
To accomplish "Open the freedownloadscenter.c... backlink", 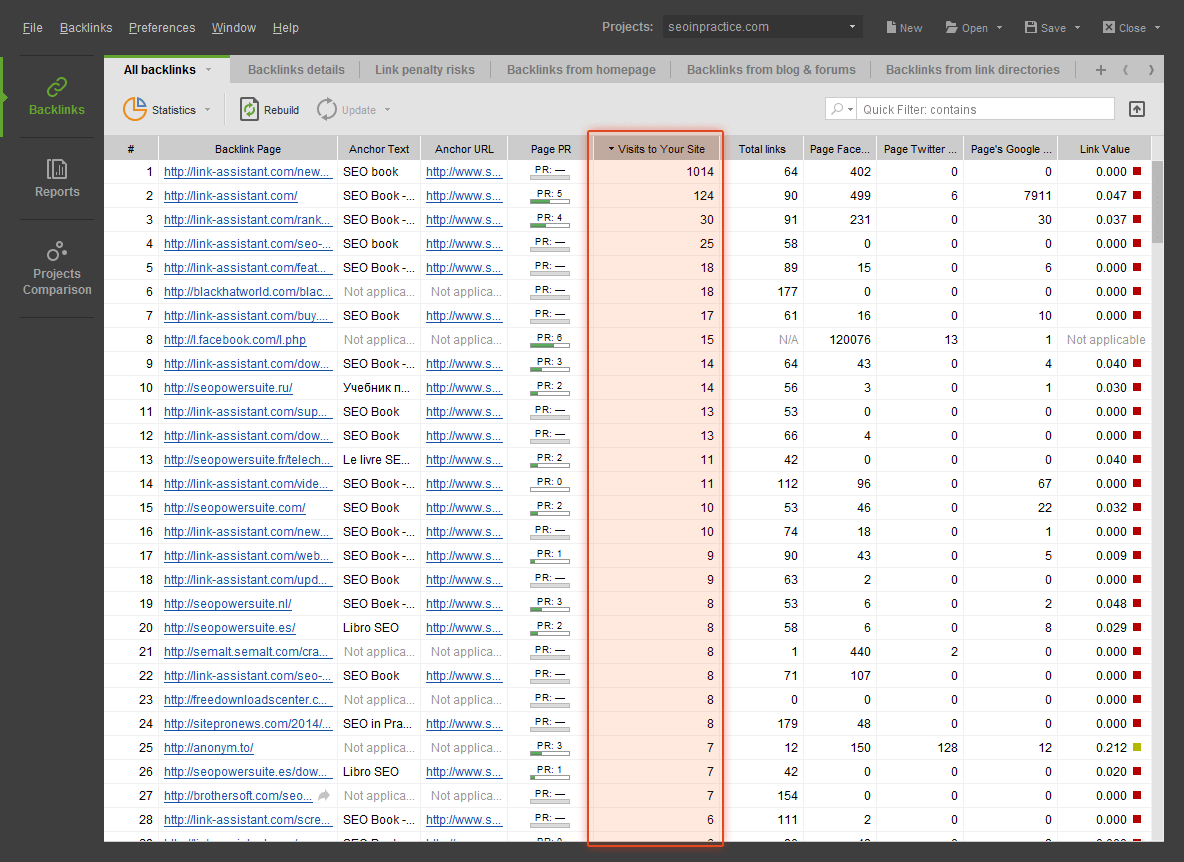I will [246, 699].
